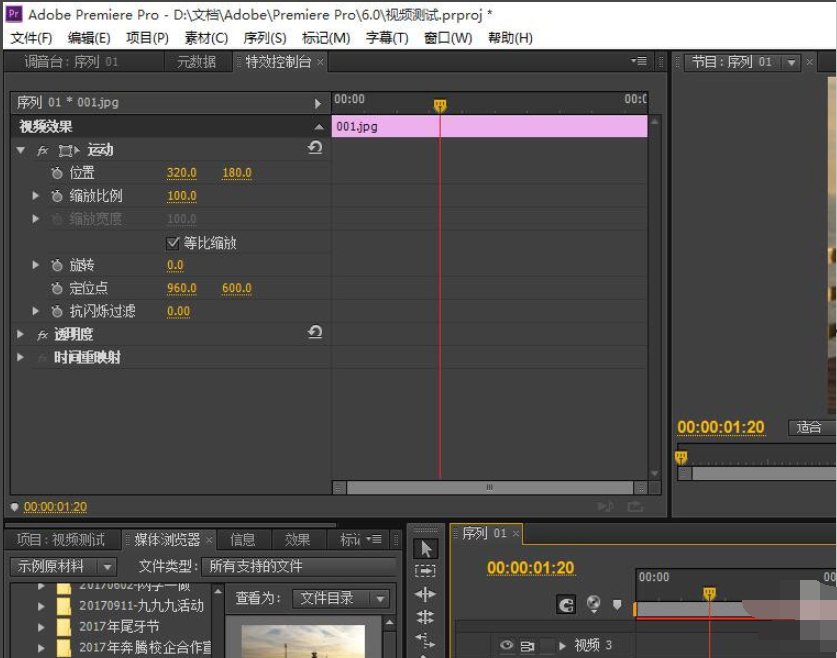Select the Ripple Edit tool

425,594
